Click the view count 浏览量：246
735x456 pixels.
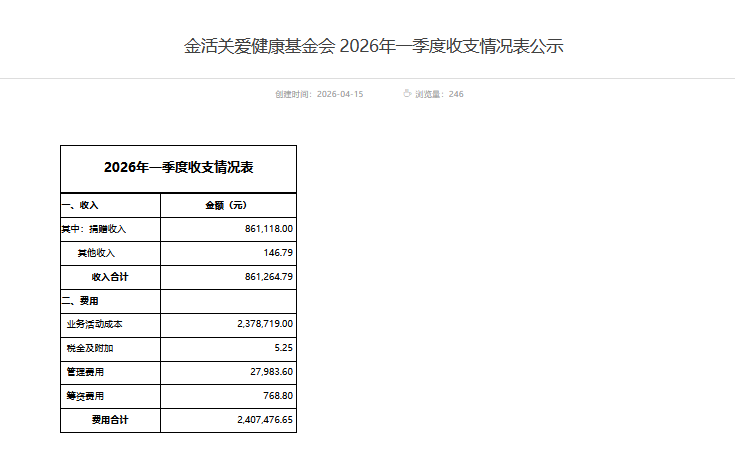439,94
